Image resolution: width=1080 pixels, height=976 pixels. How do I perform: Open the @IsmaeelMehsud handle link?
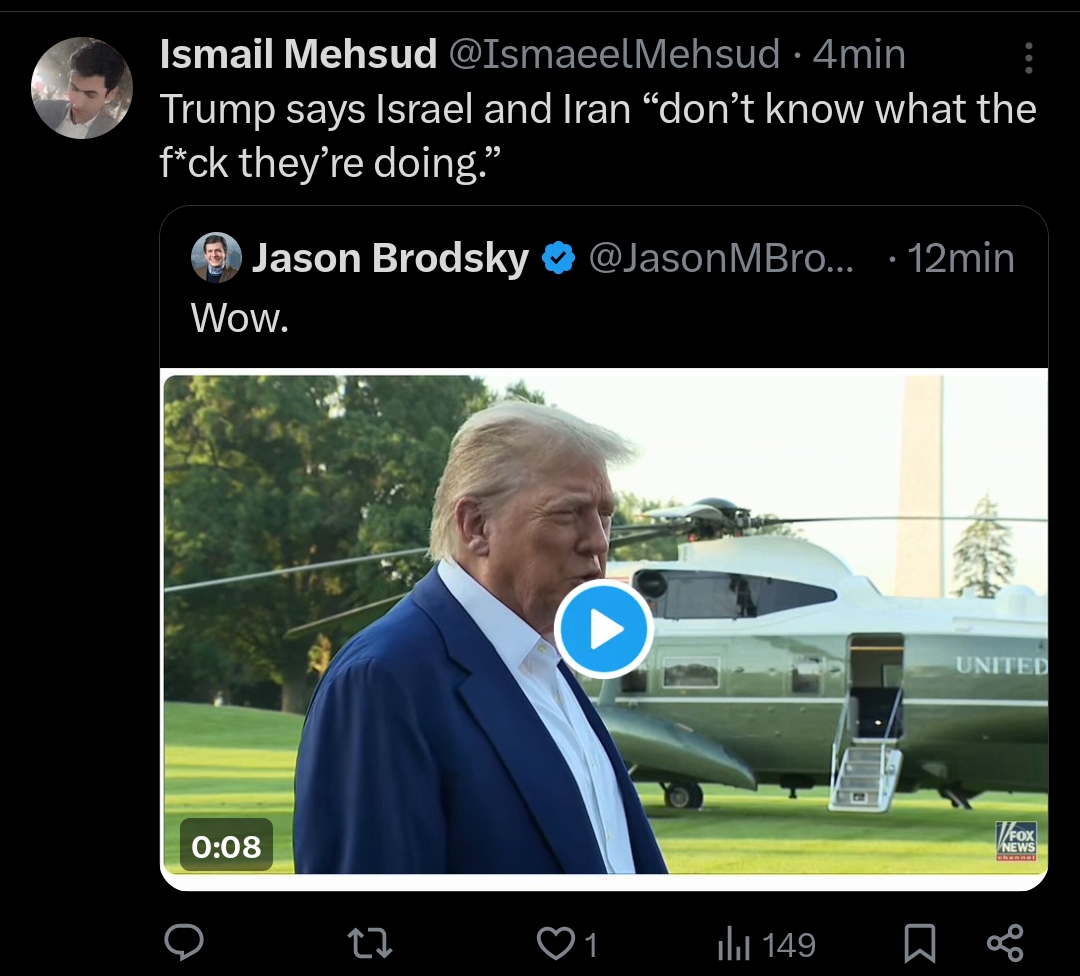(614, 54)
